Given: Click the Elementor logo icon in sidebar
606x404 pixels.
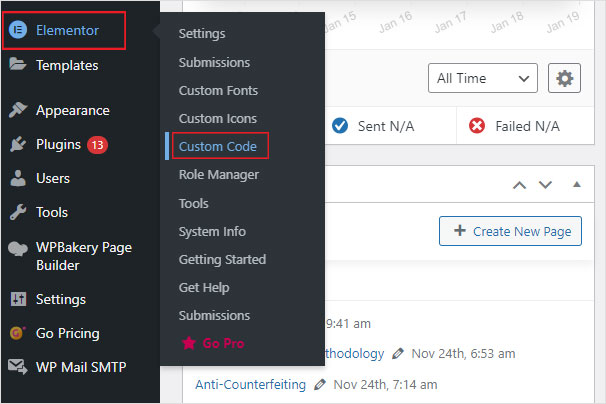Looking at the screenshot, I should (18, 30).
